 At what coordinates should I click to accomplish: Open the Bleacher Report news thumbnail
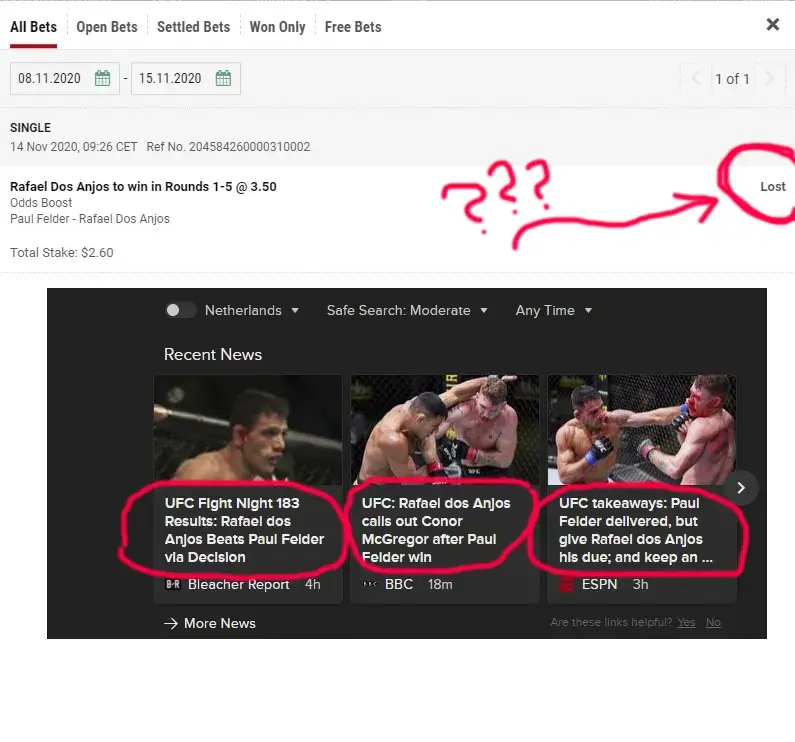[247, 430]
